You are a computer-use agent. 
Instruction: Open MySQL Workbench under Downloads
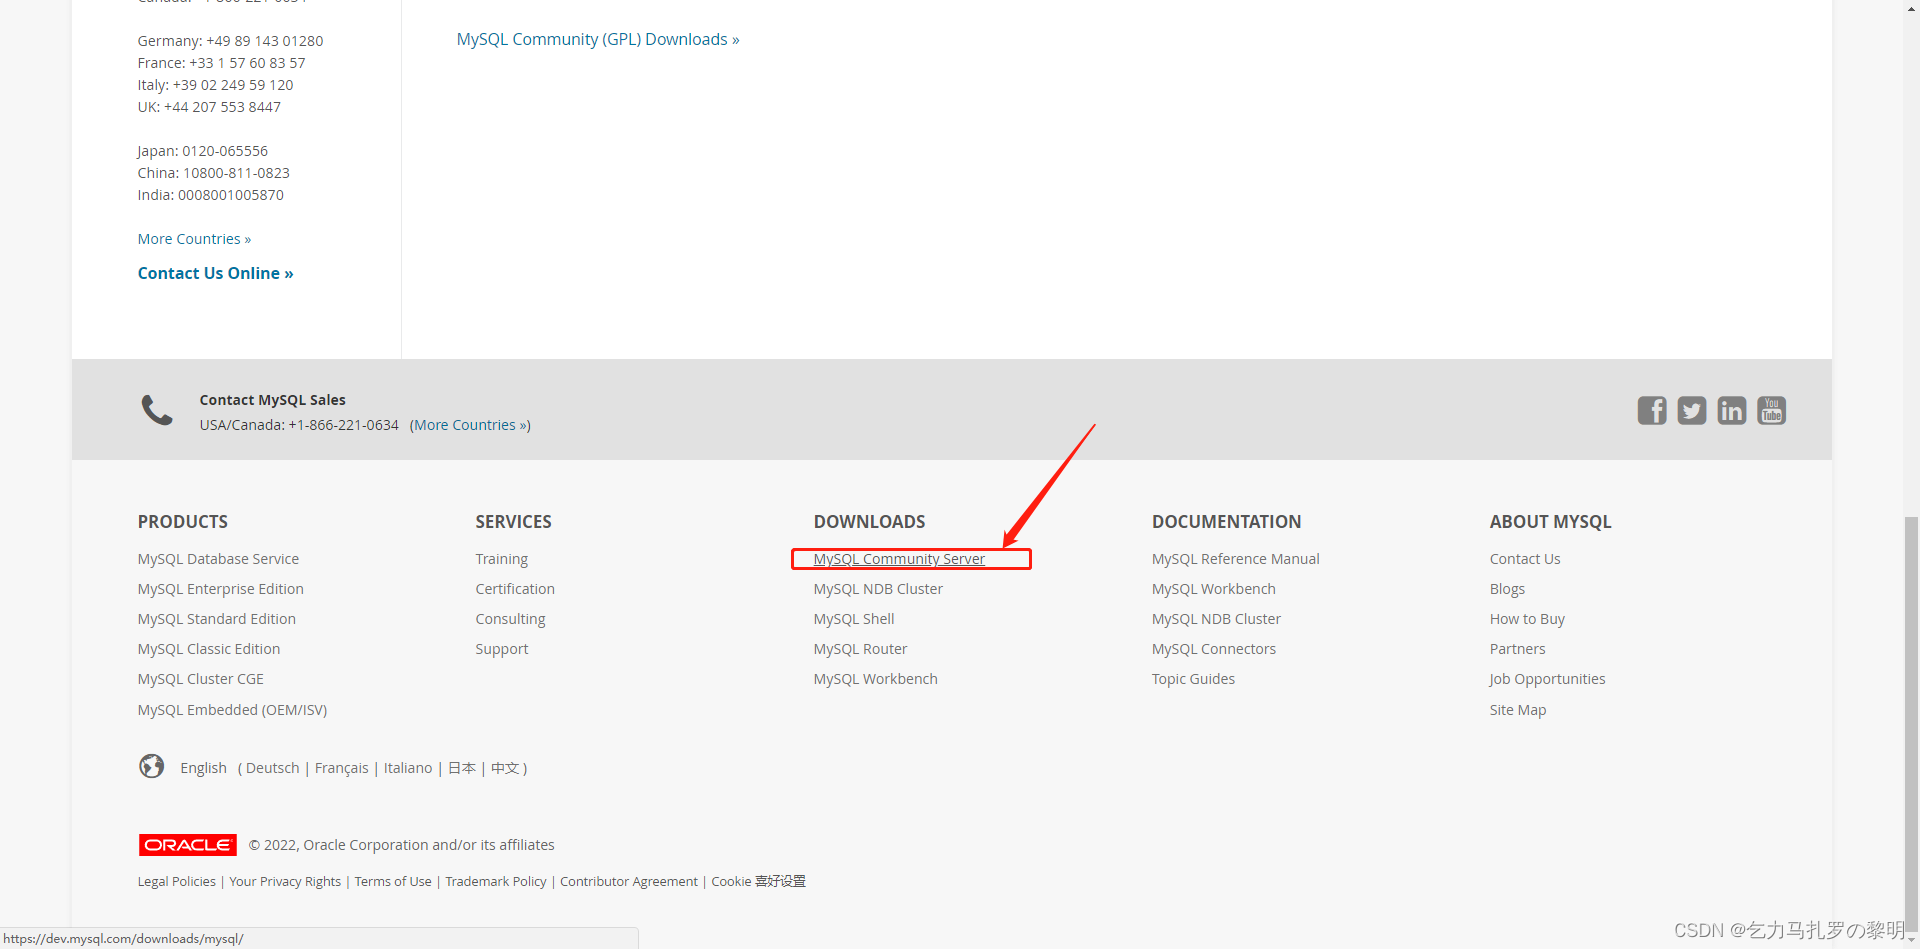[876, 679]
